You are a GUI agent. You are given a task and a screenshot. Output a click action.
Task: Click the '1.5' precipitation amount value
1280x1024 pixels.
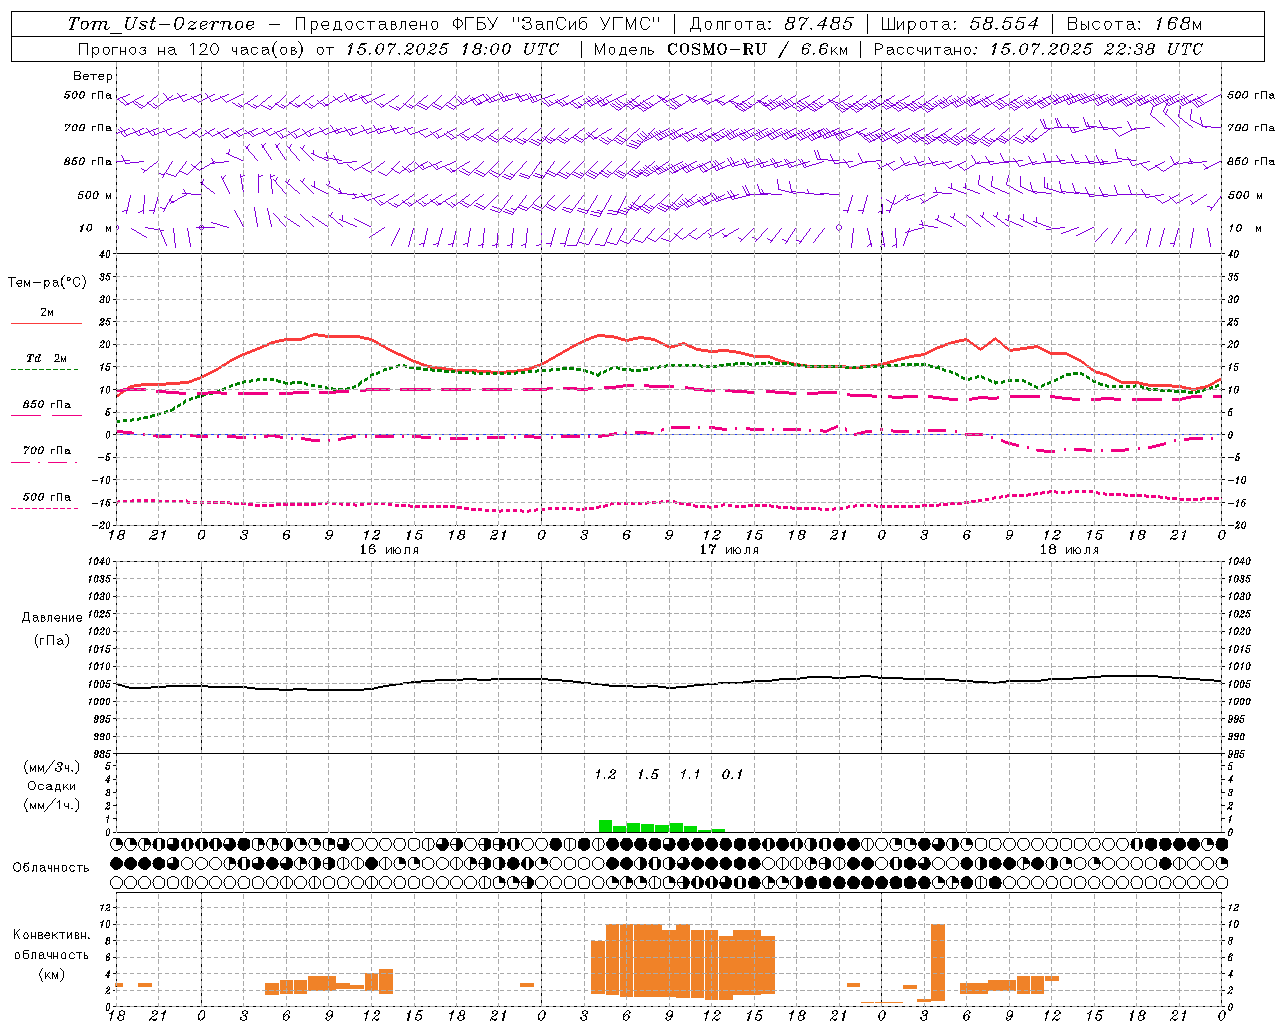648,775
